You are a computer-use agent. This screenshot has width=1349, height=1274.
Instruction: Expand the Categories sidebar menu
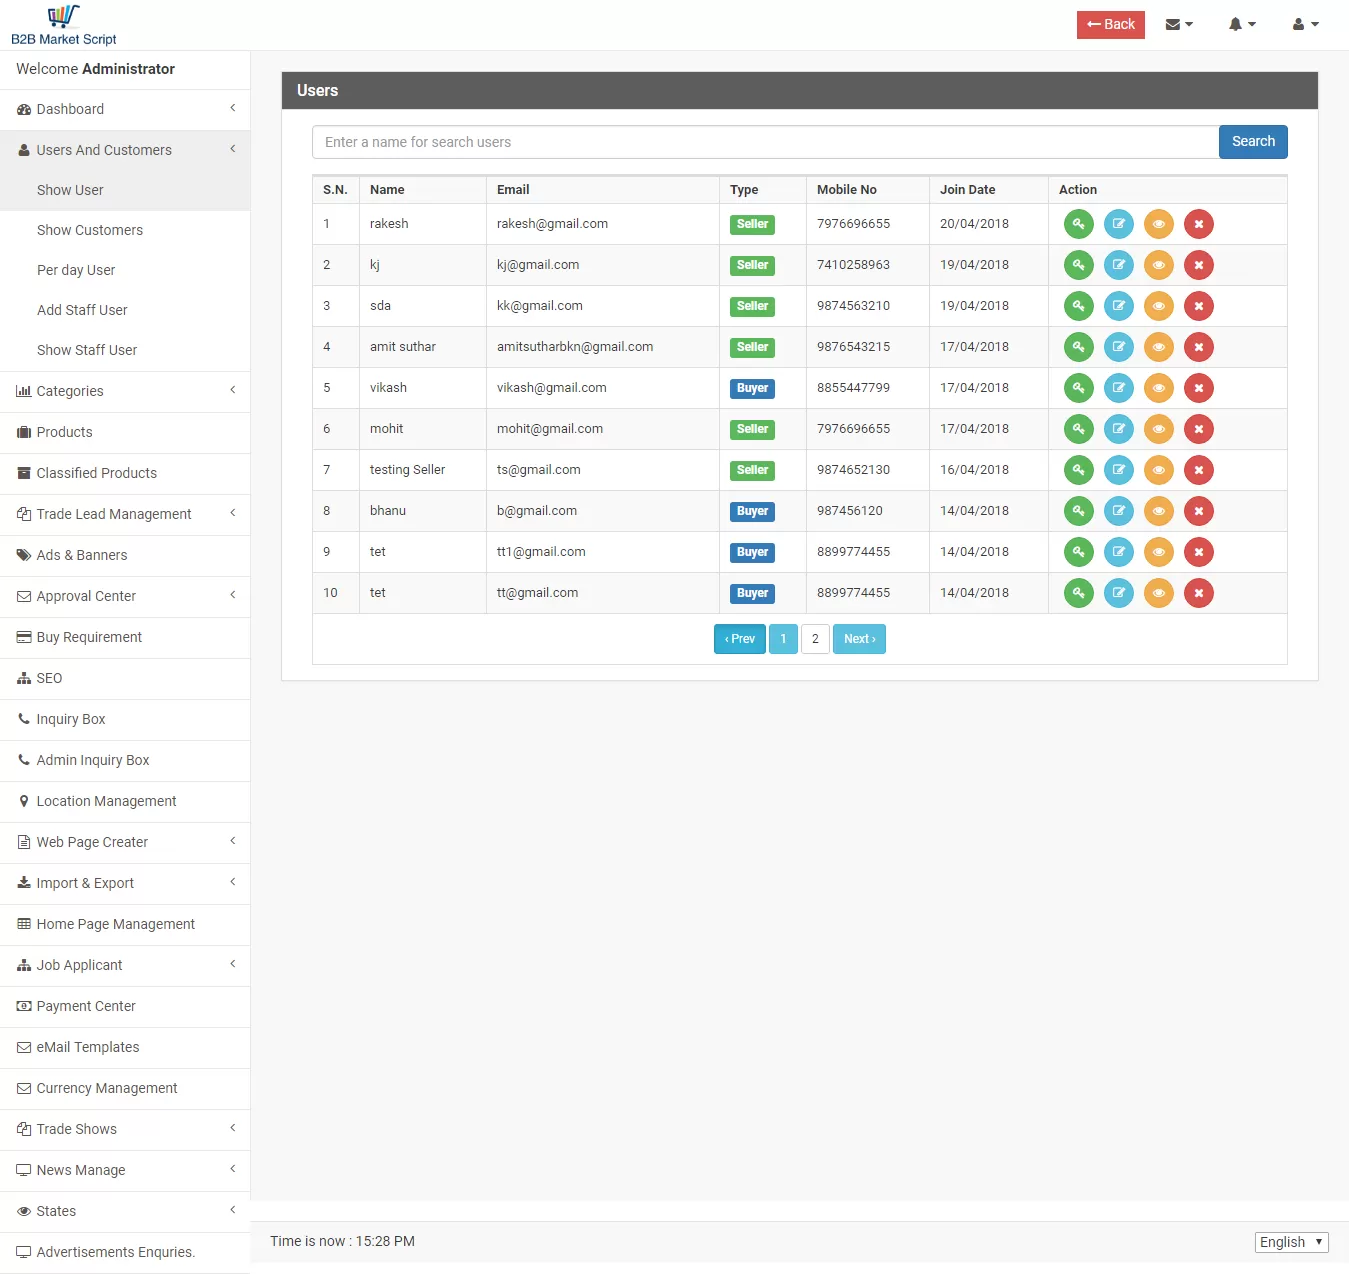(x=125, y=391)
